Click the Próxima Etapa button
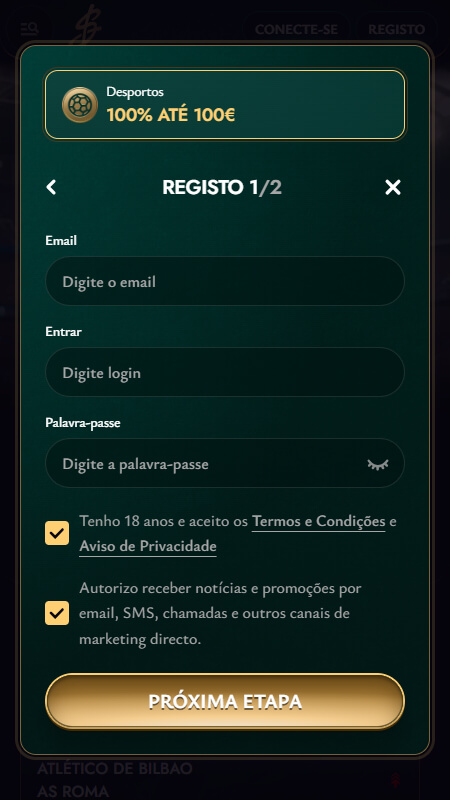This screenshot has width=450, height=800. (225, 702)
